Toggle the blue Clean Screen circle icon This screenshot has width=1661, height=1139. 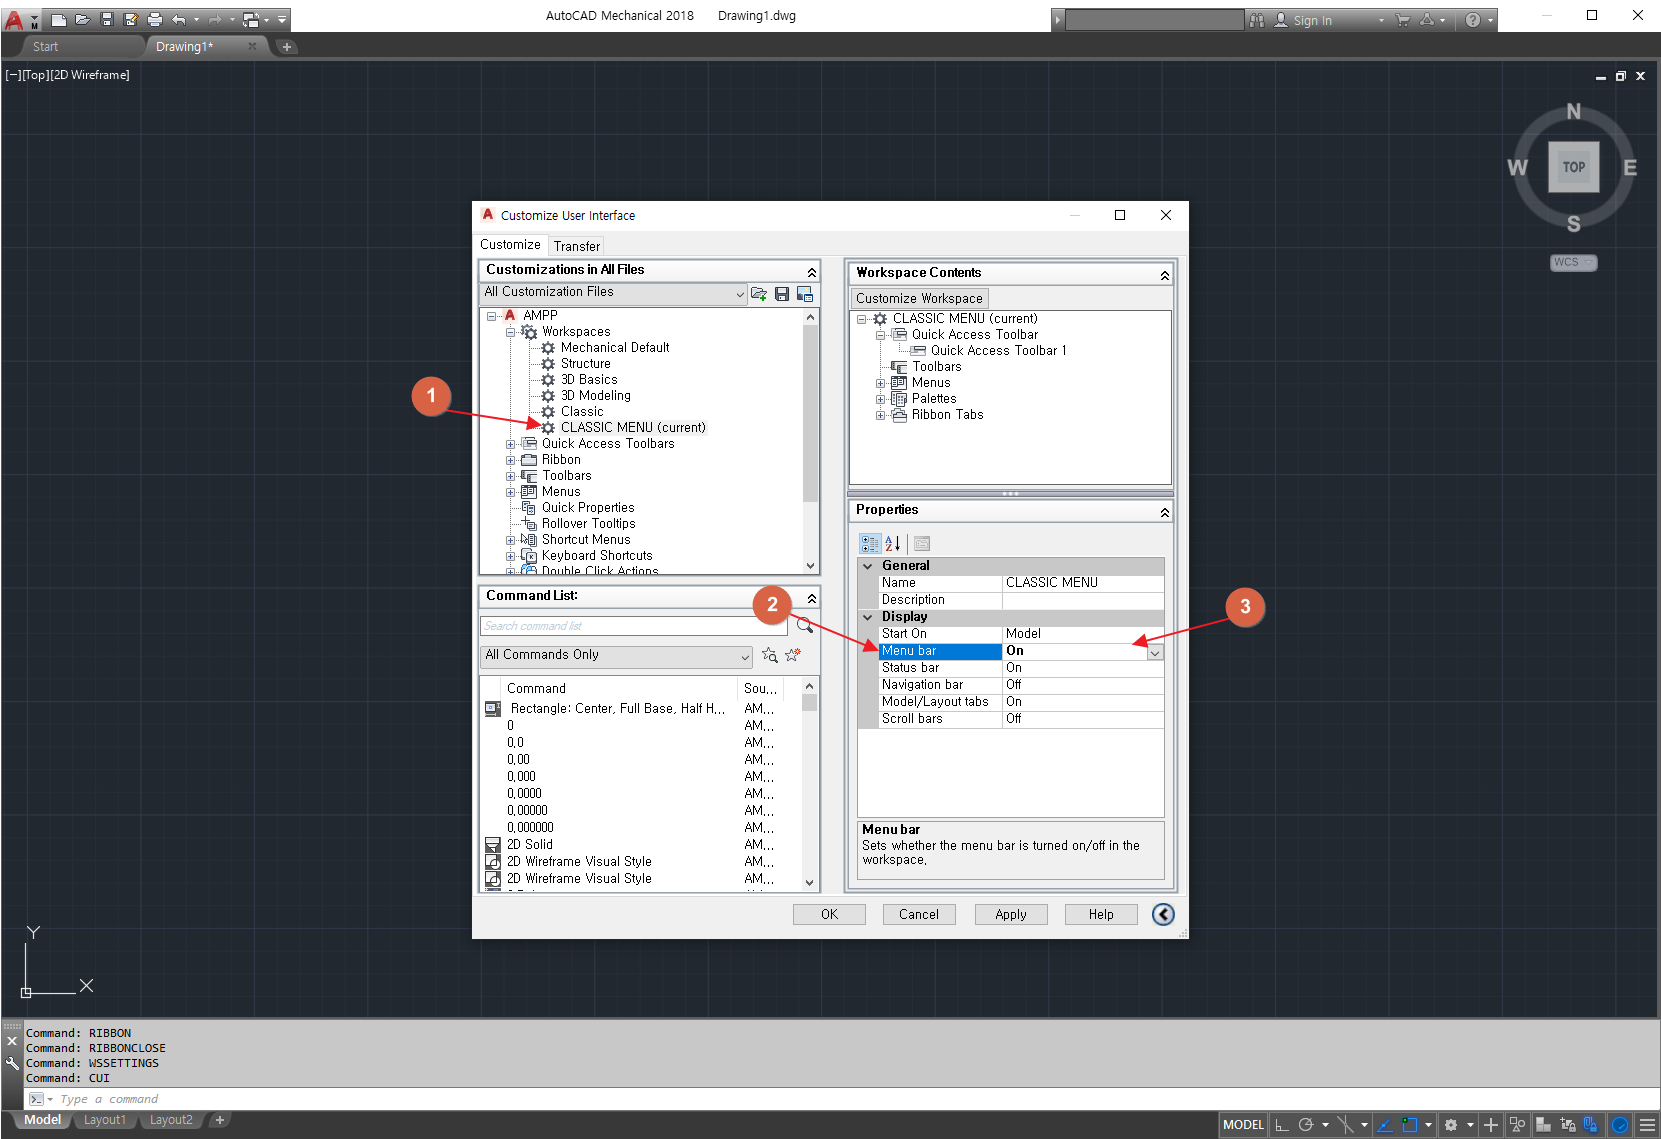click(1620, 1125)
